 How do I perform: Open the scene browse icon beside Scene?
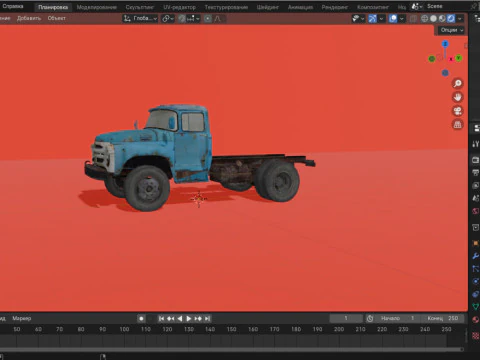[x=417, y=6]
